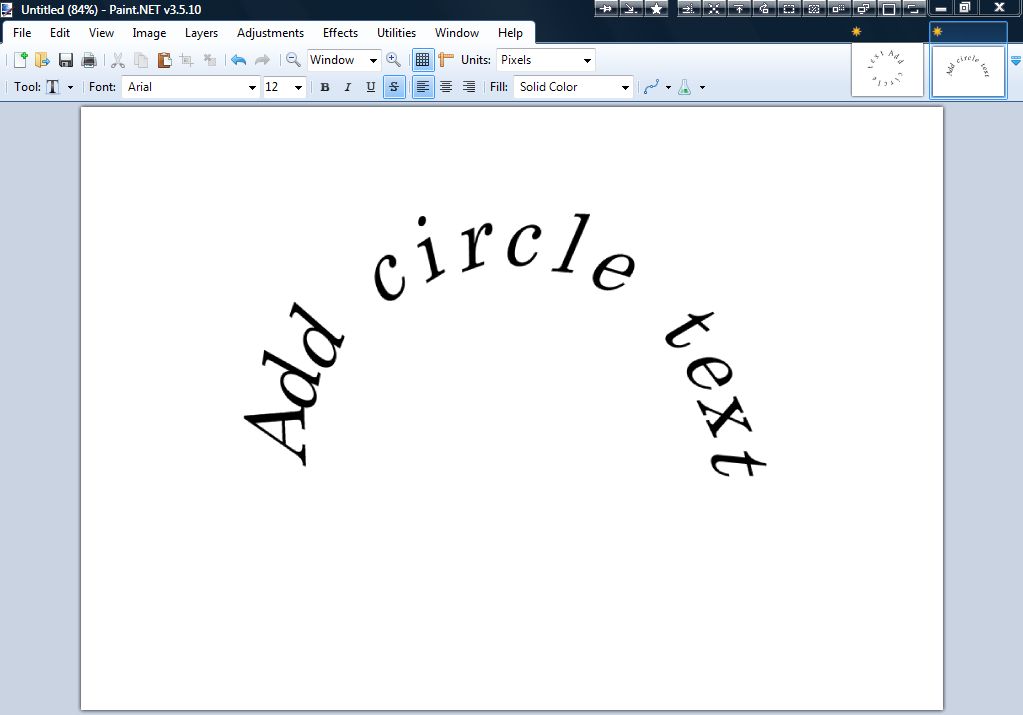The width and height of the screenshot is (1023, 715).
Task: Expand the Font family dropdown showing Arial
Action: pos(190,87)
